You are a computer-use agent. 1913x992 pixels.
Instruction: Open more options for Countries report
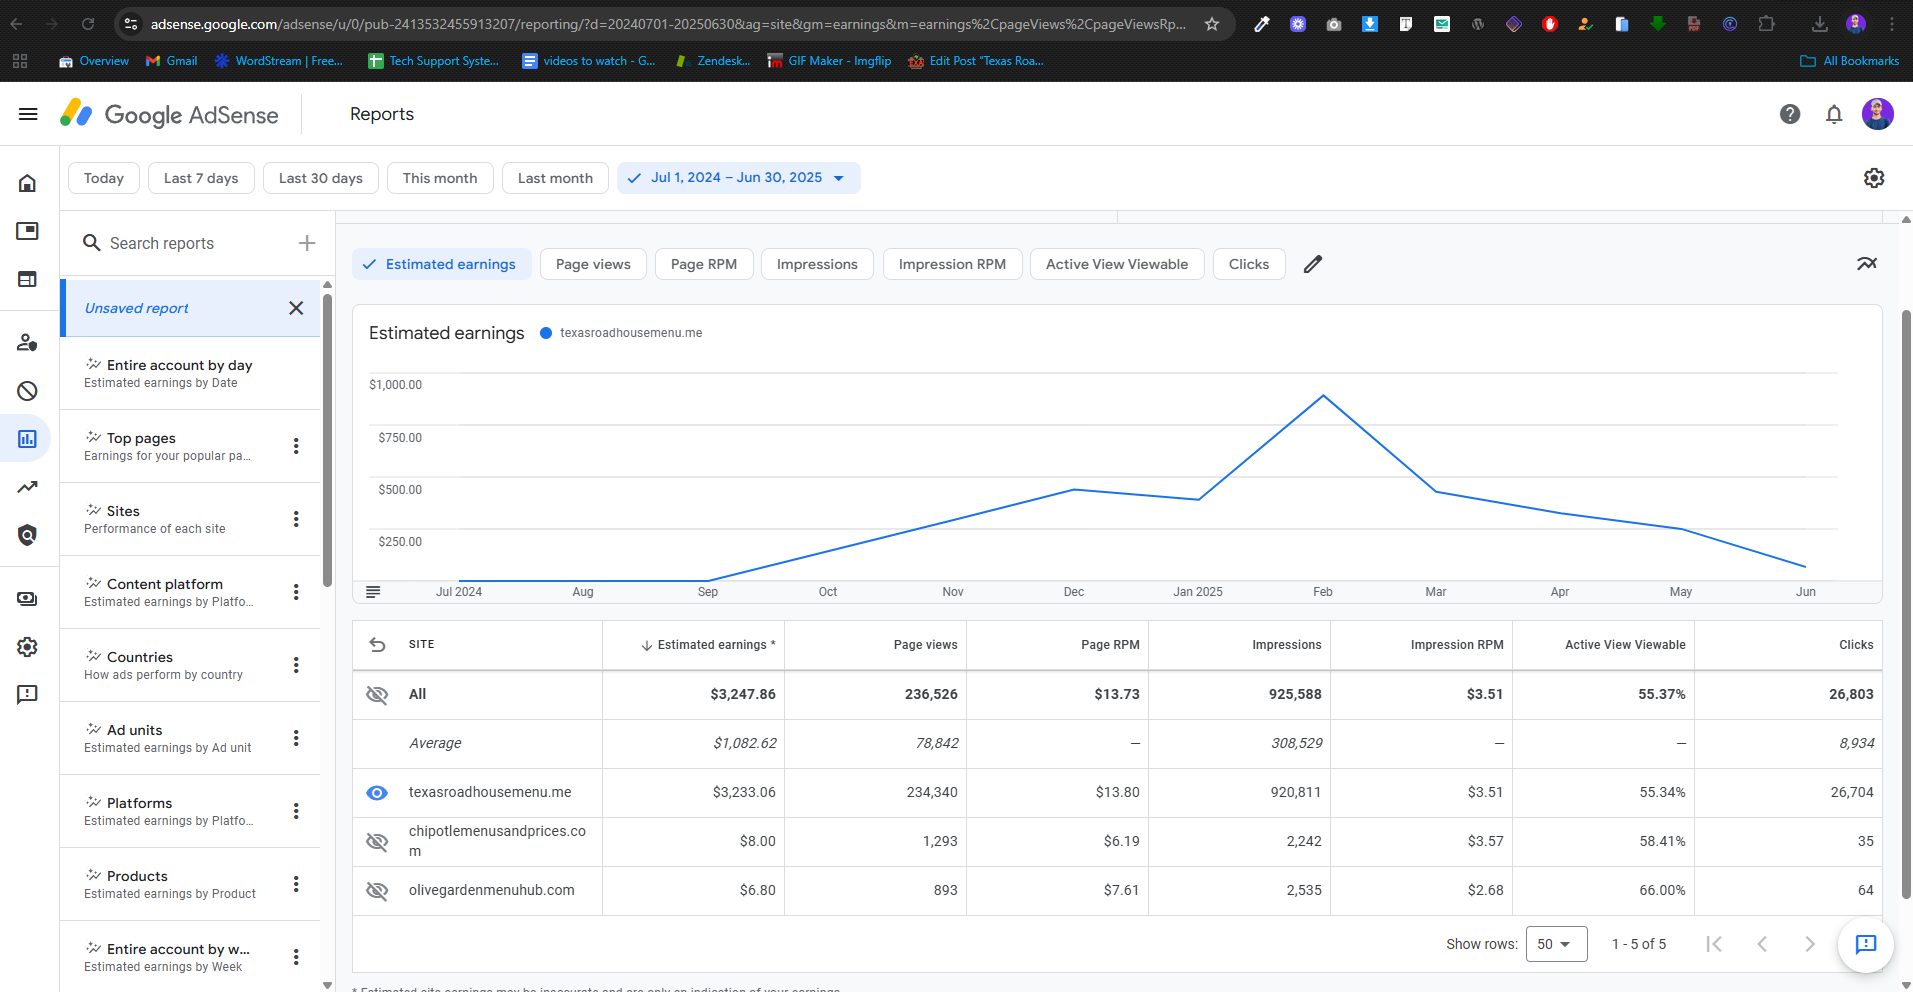[296, 665]
